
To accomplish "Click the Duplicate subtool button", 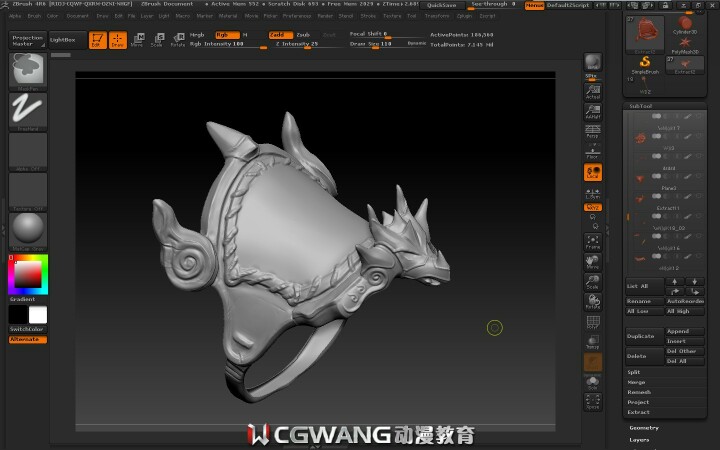I will click(x=644, y=336).
